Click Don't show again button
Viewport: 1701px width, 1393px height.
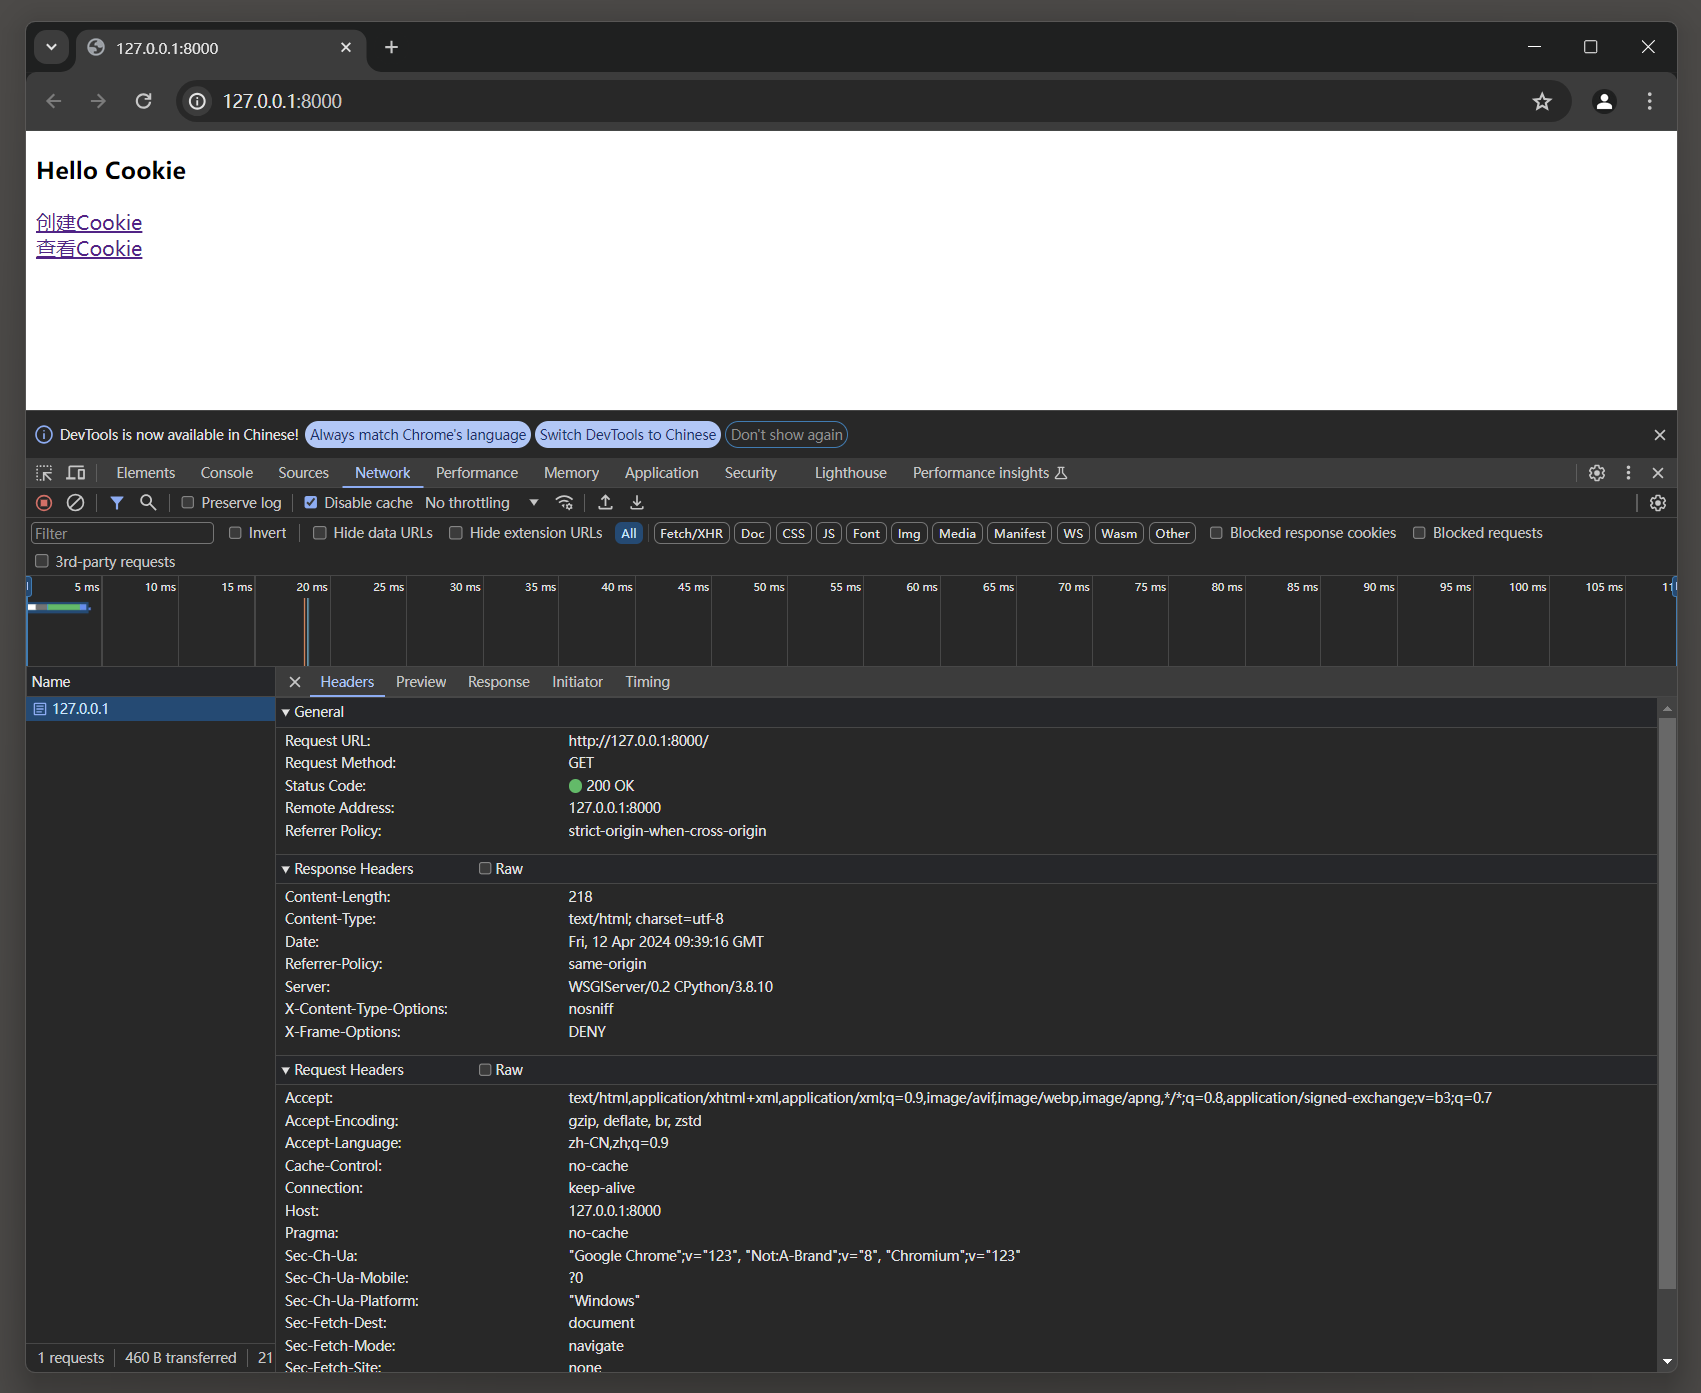pos(787,435)
